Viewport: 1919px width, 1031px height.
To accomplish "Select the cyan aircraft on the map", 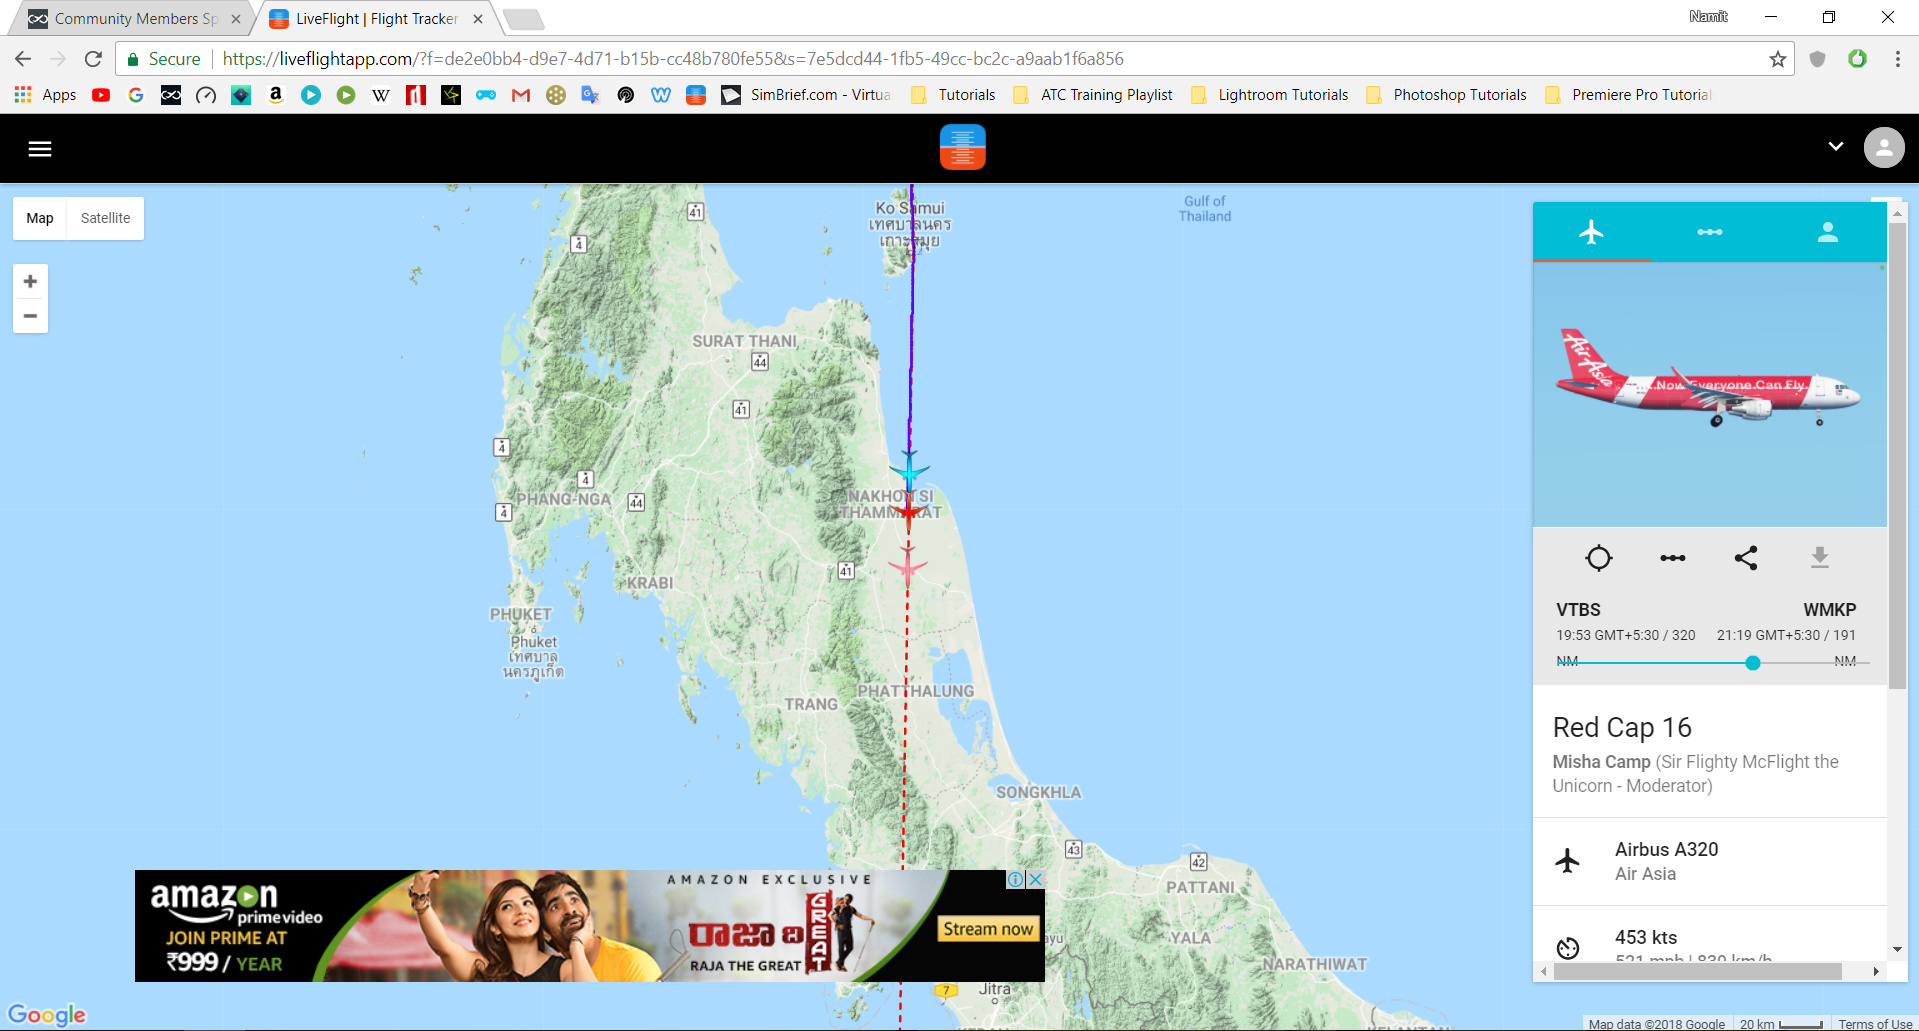I will (909, 469).
